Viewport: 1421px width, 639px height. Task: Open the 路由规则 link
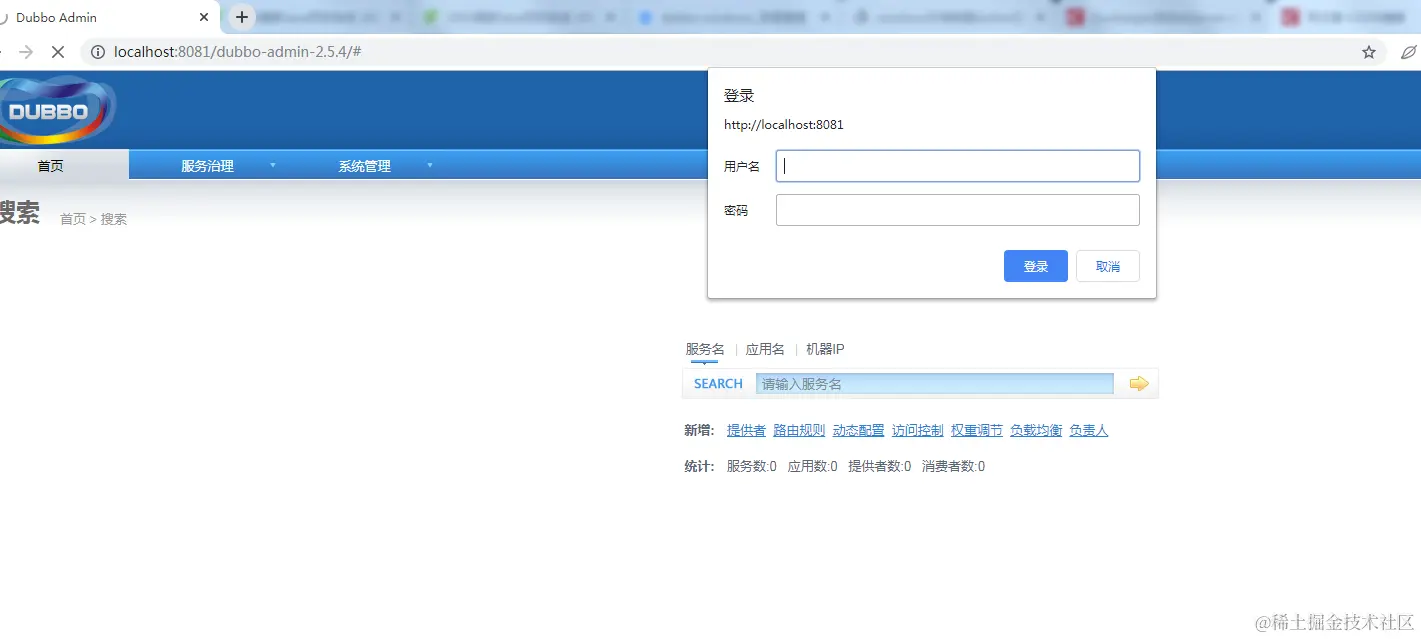798,429
